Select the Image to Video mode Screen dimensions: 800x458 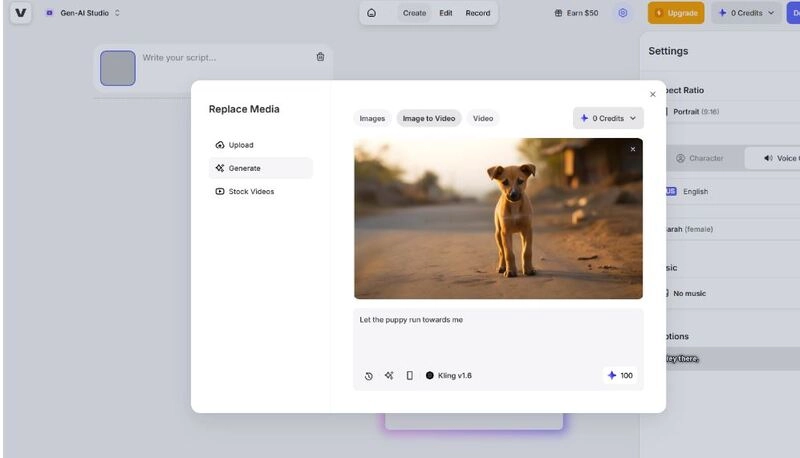point(428,118)
